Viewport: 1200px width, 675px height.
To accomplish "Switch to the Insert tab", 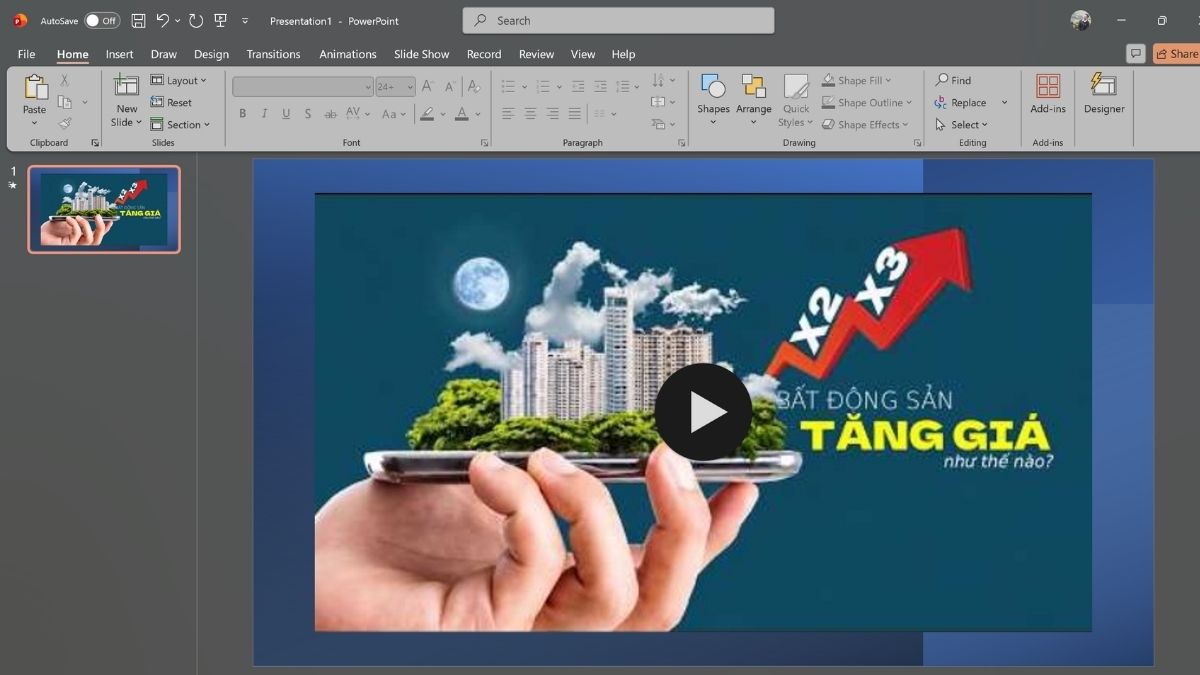I will 119,54.
